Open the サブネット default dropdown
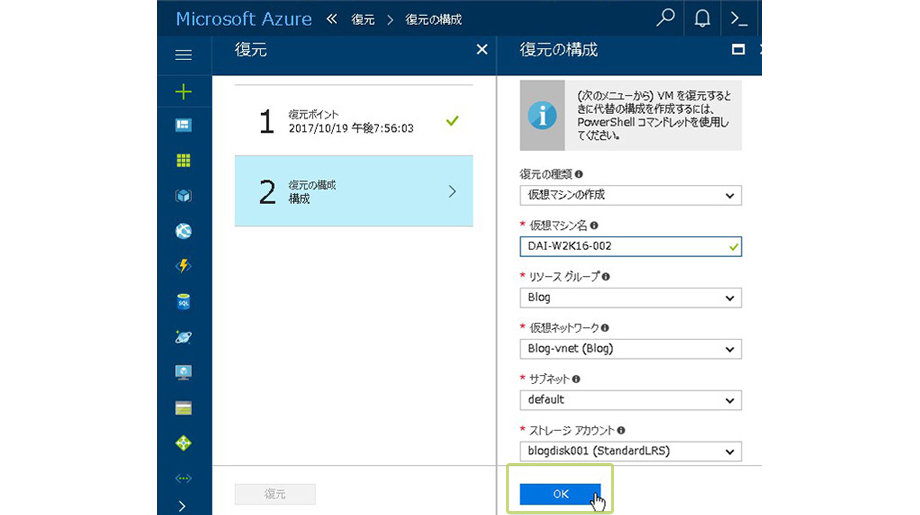The width and height of the screenshot is (920, 515). point(630,400)
